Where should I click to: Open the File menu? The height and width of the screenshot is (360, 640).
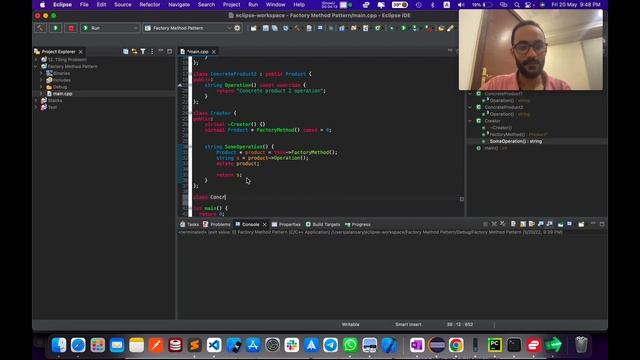(84, 4)
